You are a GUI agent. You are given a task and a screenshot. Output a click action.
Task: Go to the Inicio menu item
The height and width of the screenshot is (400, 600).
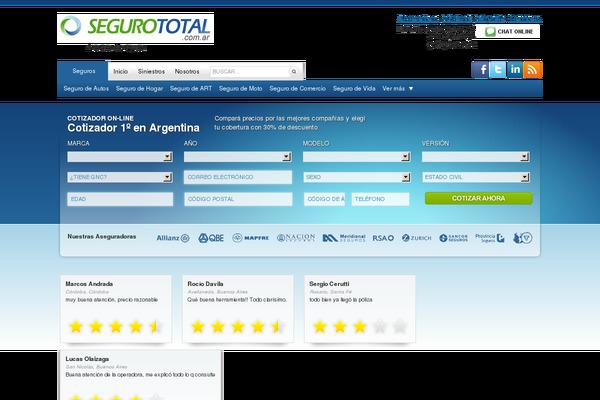coord(120,72)
